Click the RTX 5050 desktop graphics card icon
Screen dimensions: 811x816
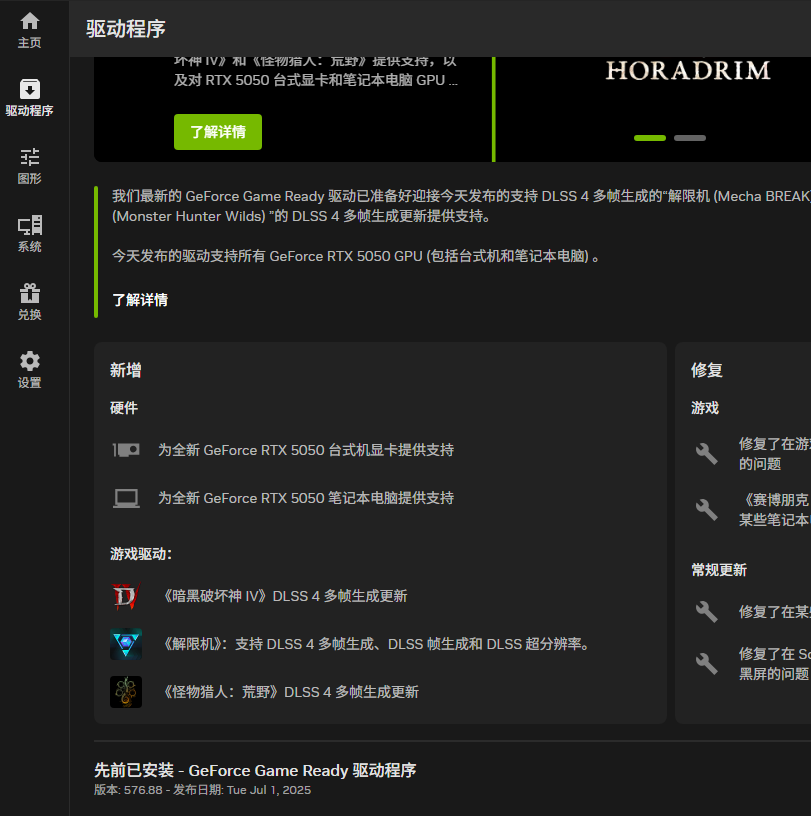(126, 450)
